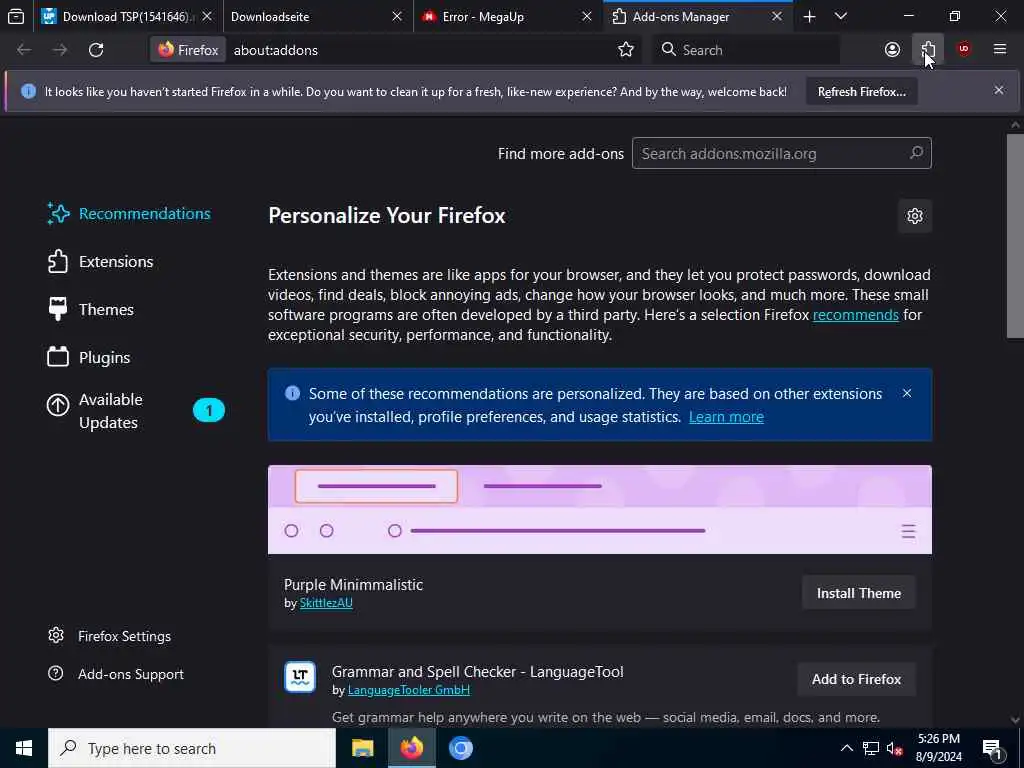Viewport: 1024px width, 768px height.
Task: Click the Firefox identity box in address bar
Action: coord(188,50)
